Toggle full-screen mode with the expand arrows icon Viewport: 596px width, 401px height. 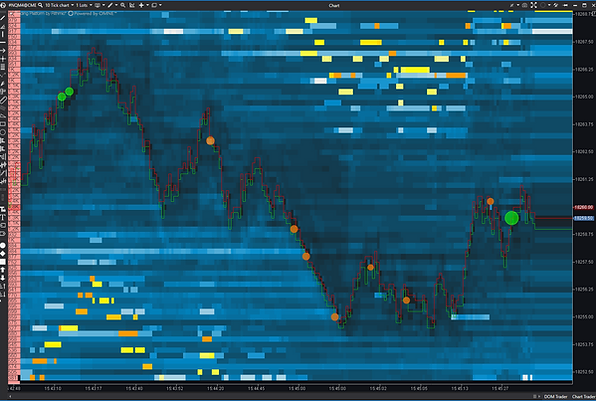click(534, 5)
